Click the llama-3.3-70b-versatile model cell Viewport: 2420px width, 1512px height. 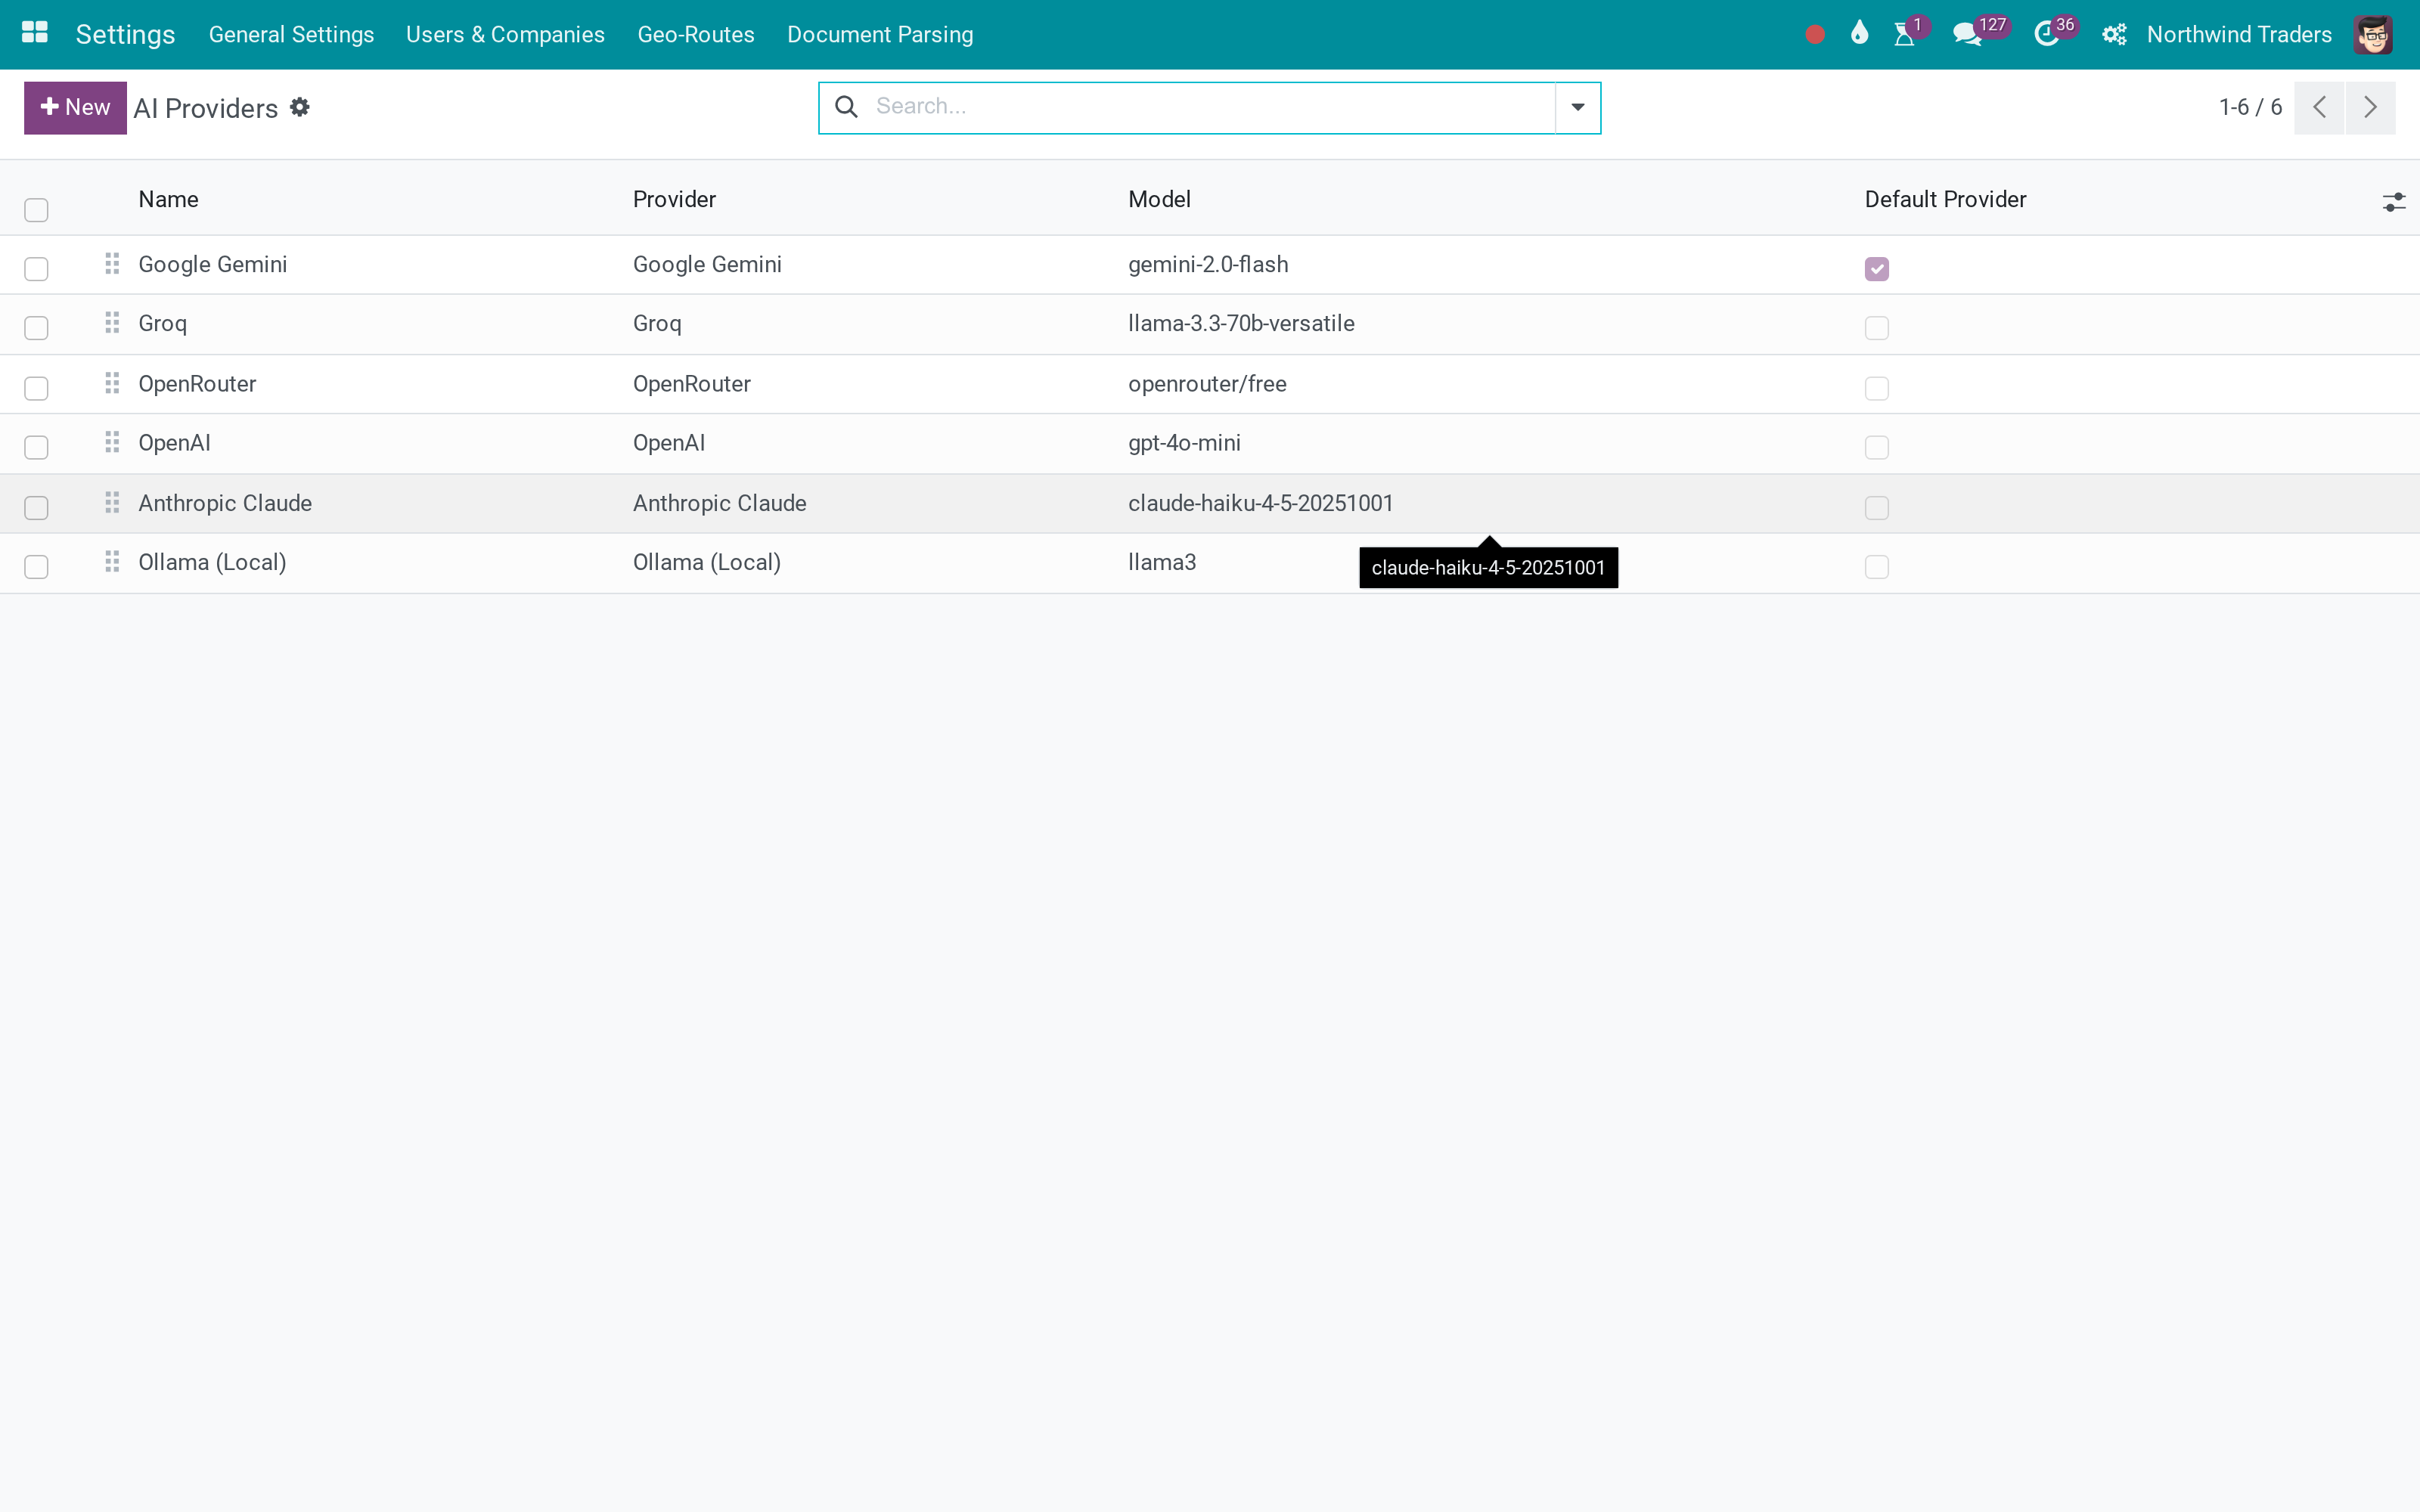(x=1241, y=323)
